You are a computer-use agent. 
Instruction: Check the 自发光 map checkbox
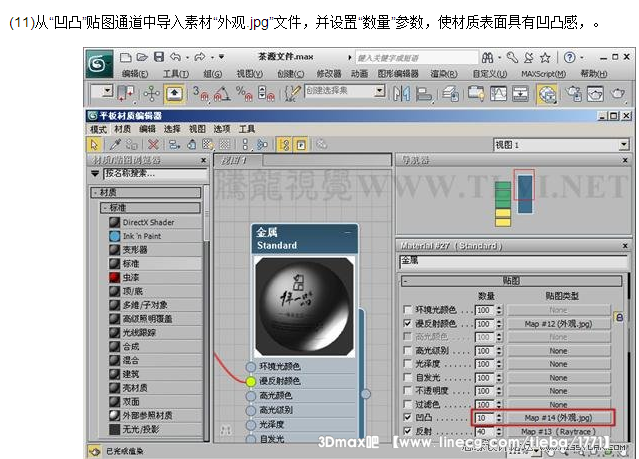tap(407, 377)
